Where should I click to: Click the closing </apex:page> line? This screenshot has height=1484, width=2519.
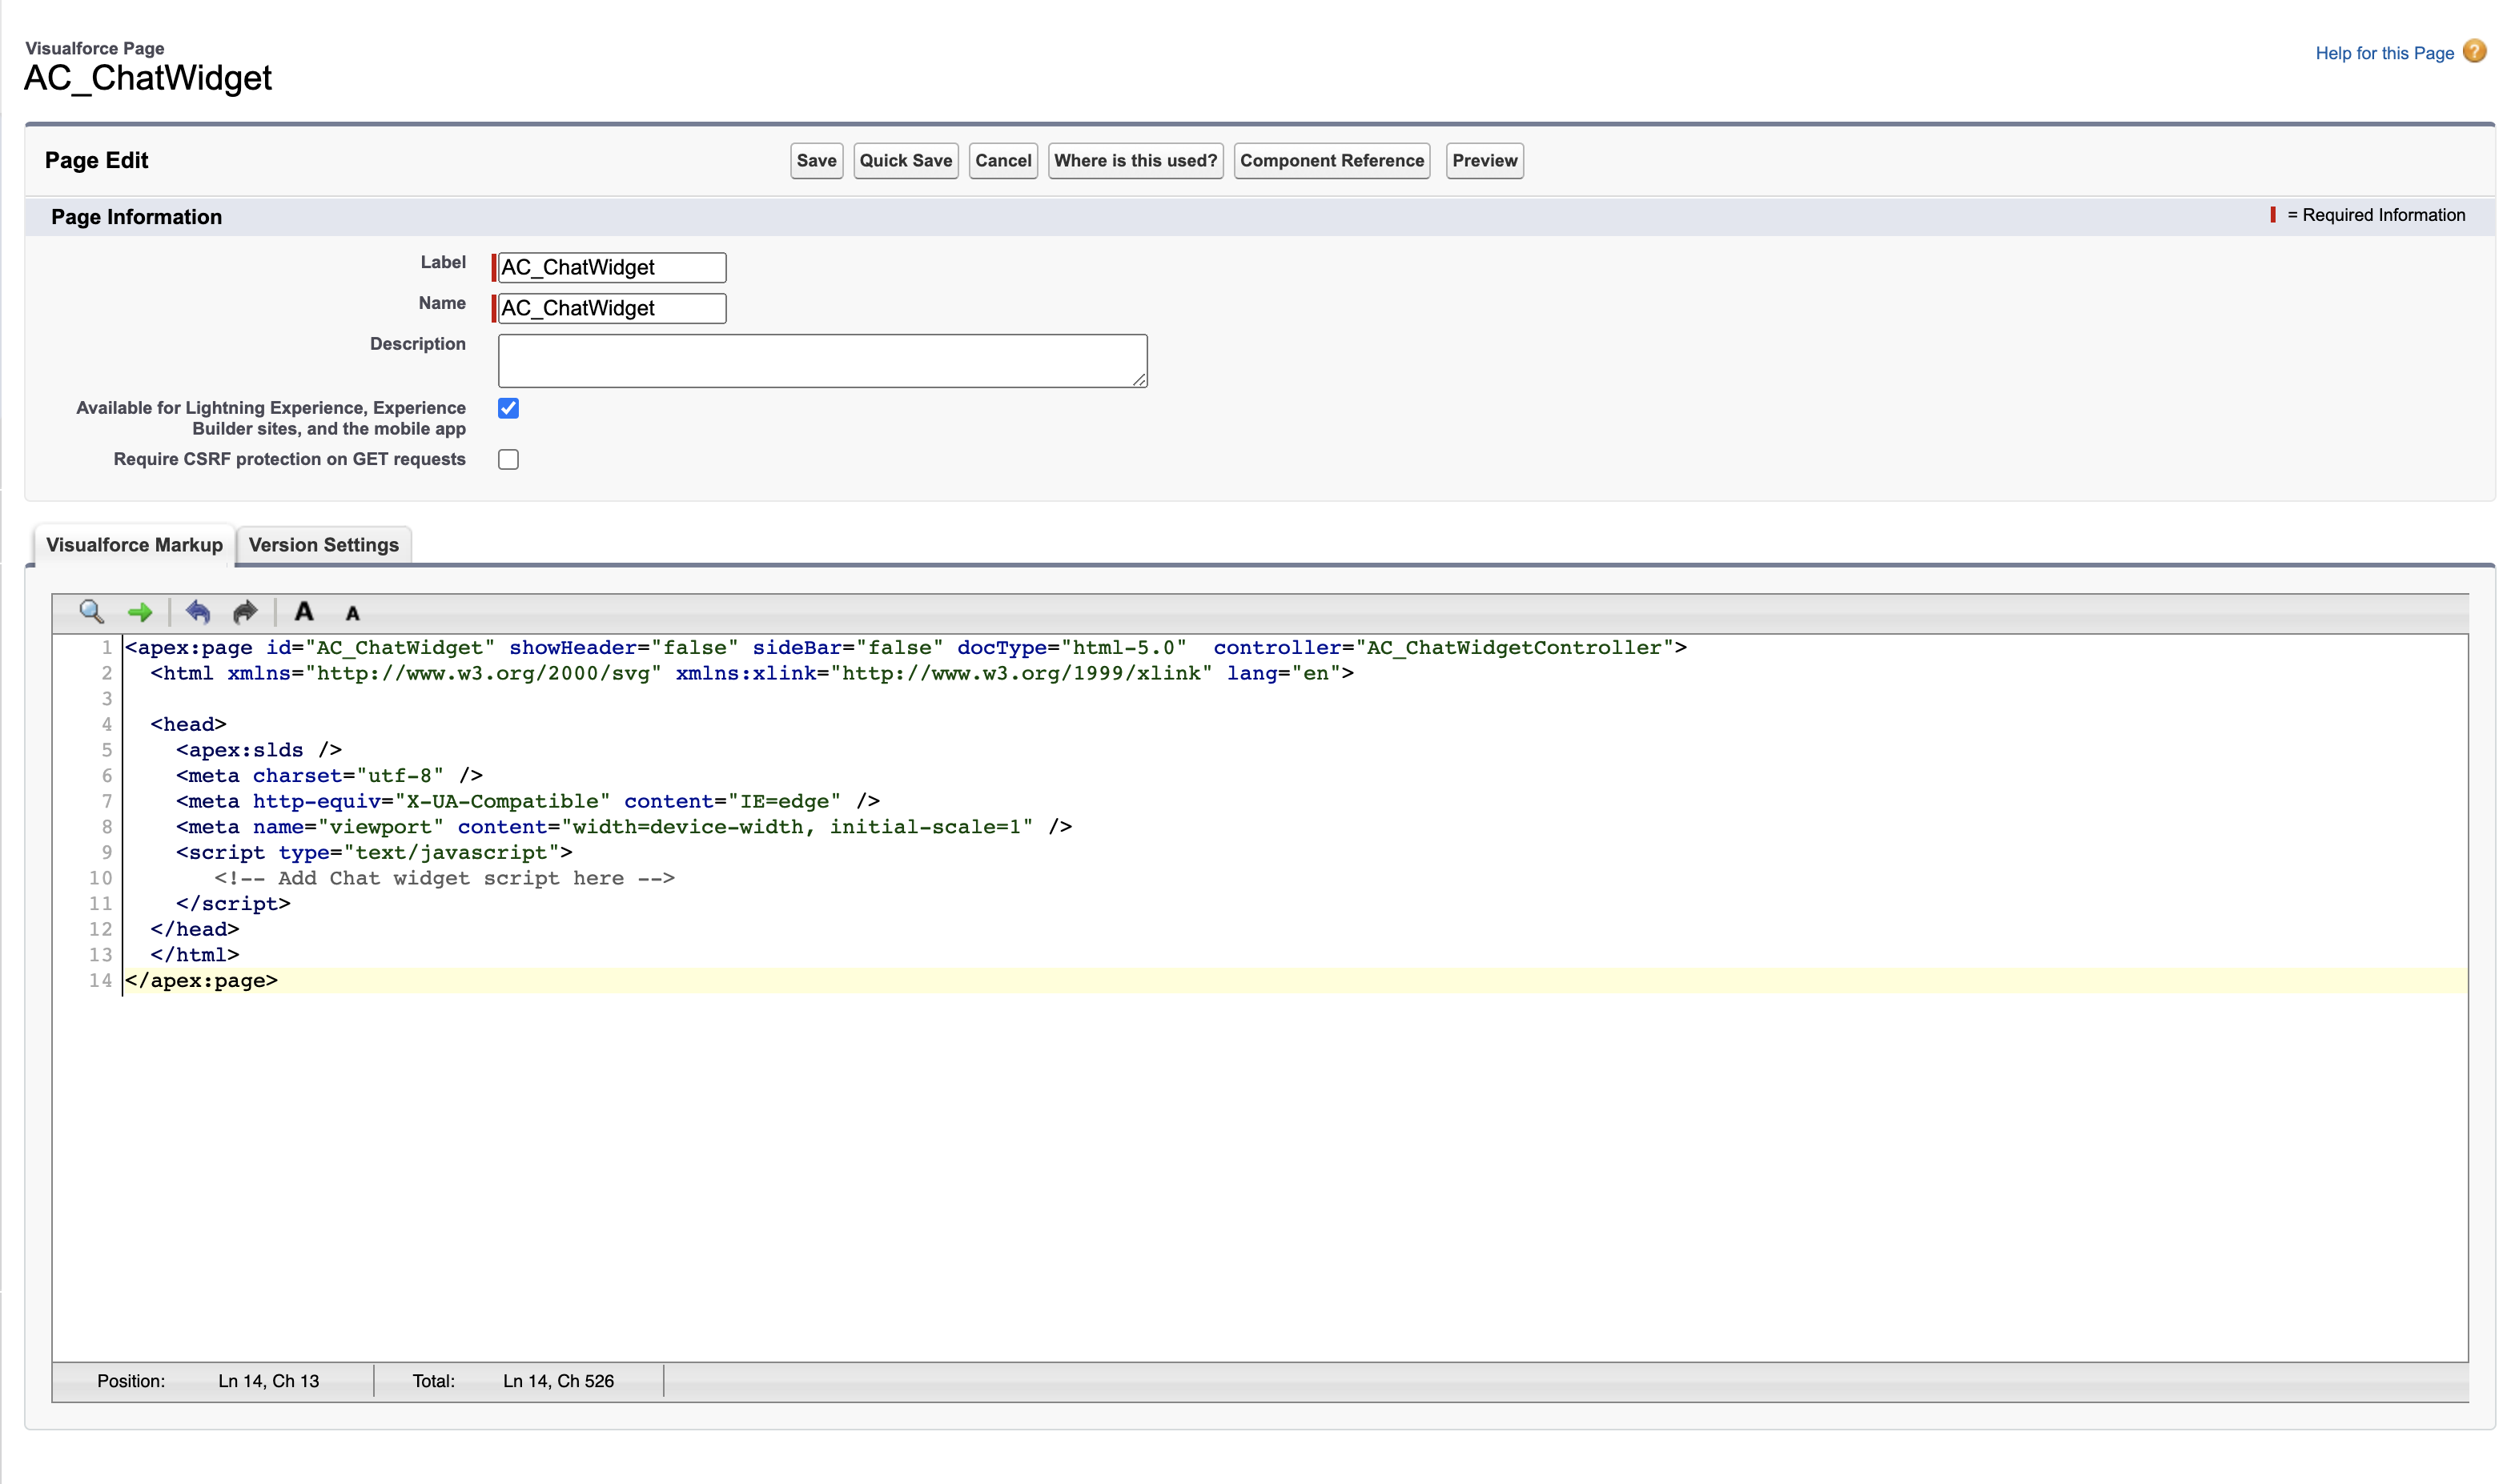pyautogui.click(x=201, y=980)
